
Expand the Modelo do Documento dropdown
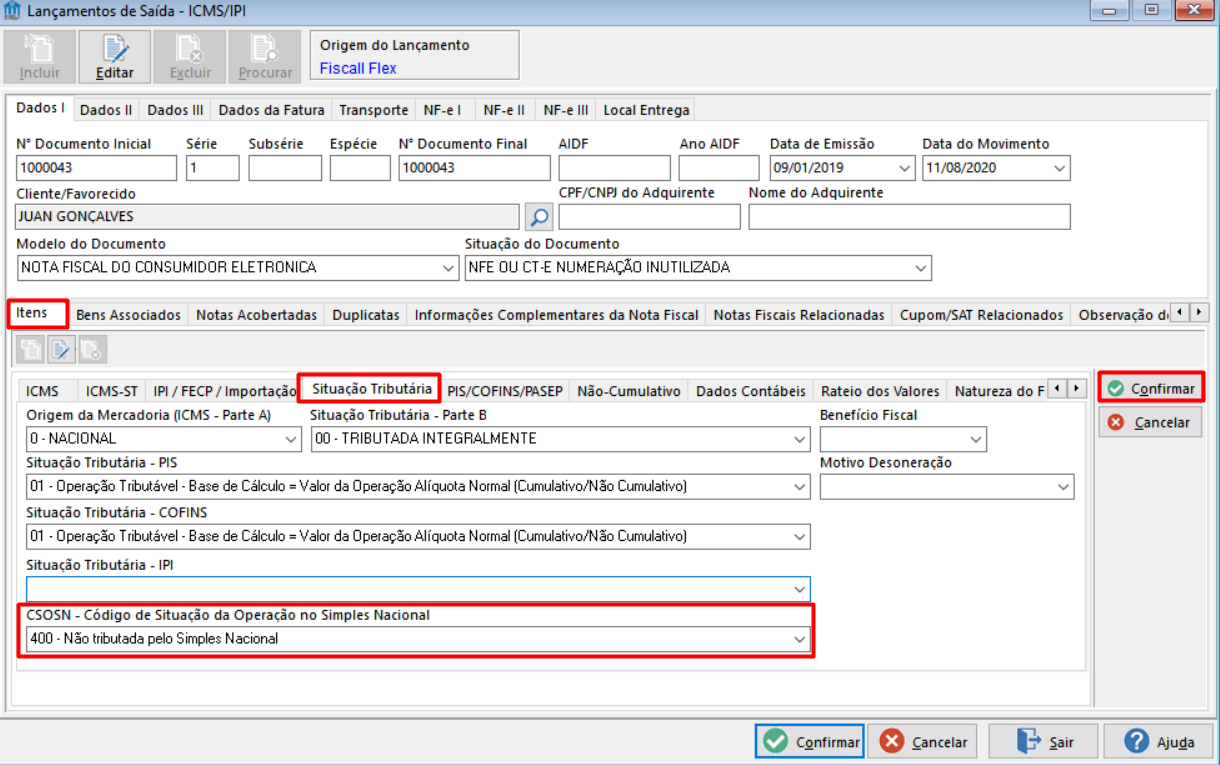[449, 268]
